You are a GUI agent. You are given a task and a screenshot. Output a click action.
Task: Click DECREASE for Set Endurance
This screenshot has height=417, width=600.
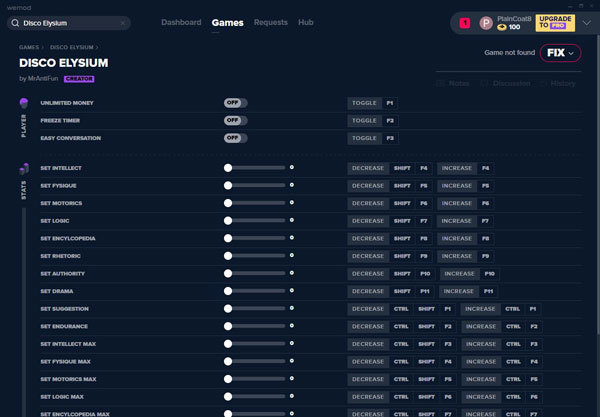click(368, 326)
